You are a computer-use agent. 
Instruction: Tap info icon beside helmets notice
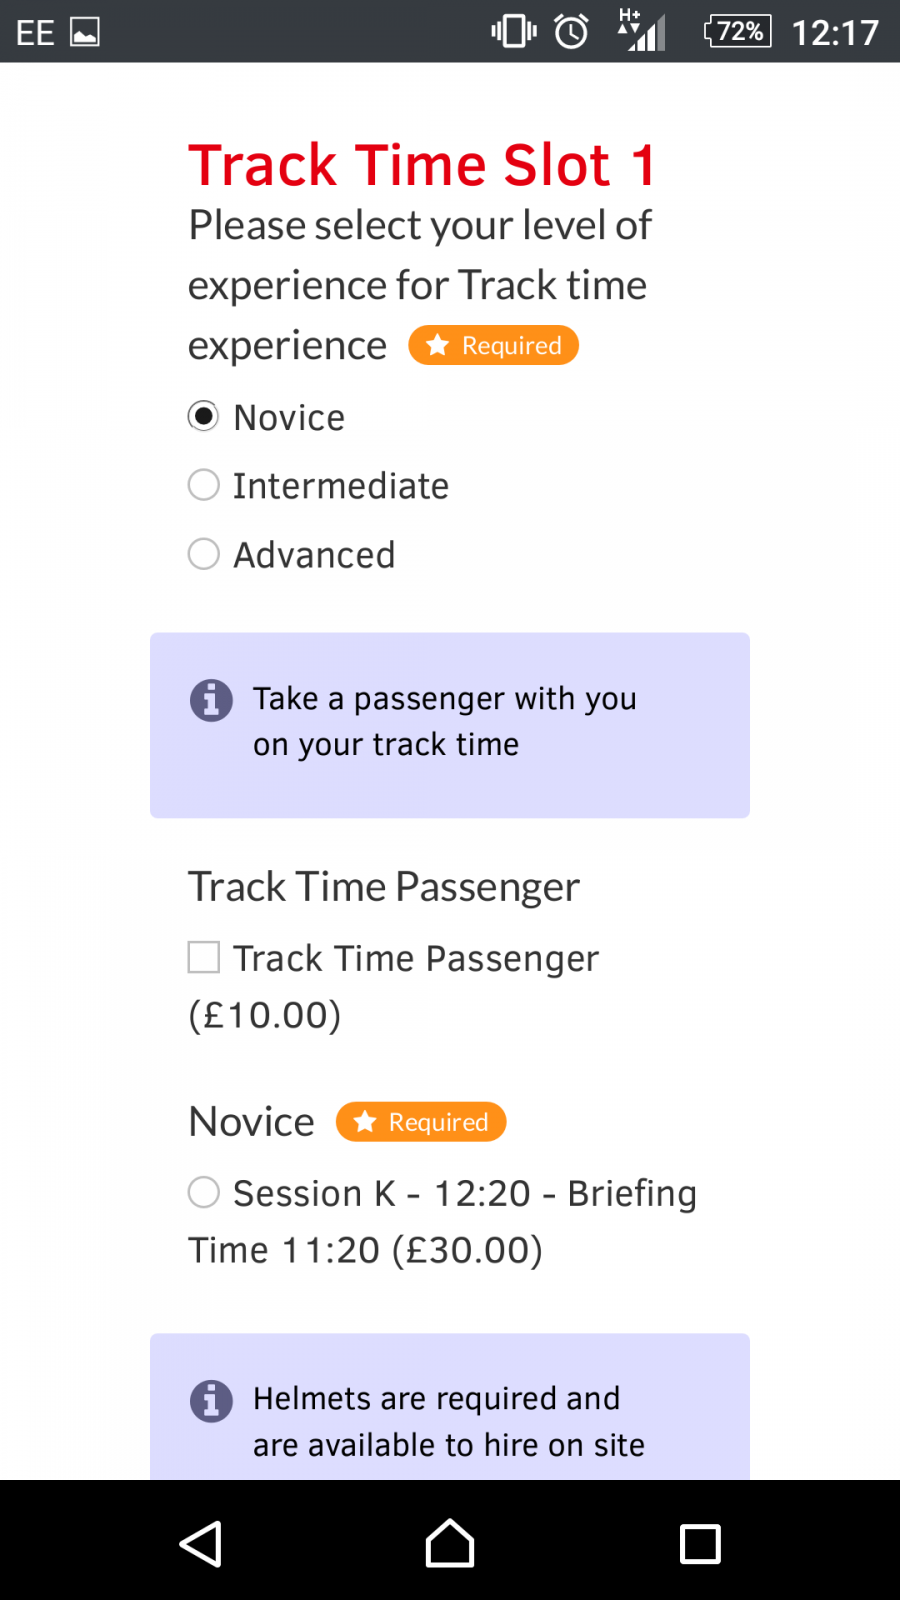pyautogui.click(x=211, y=1401)
